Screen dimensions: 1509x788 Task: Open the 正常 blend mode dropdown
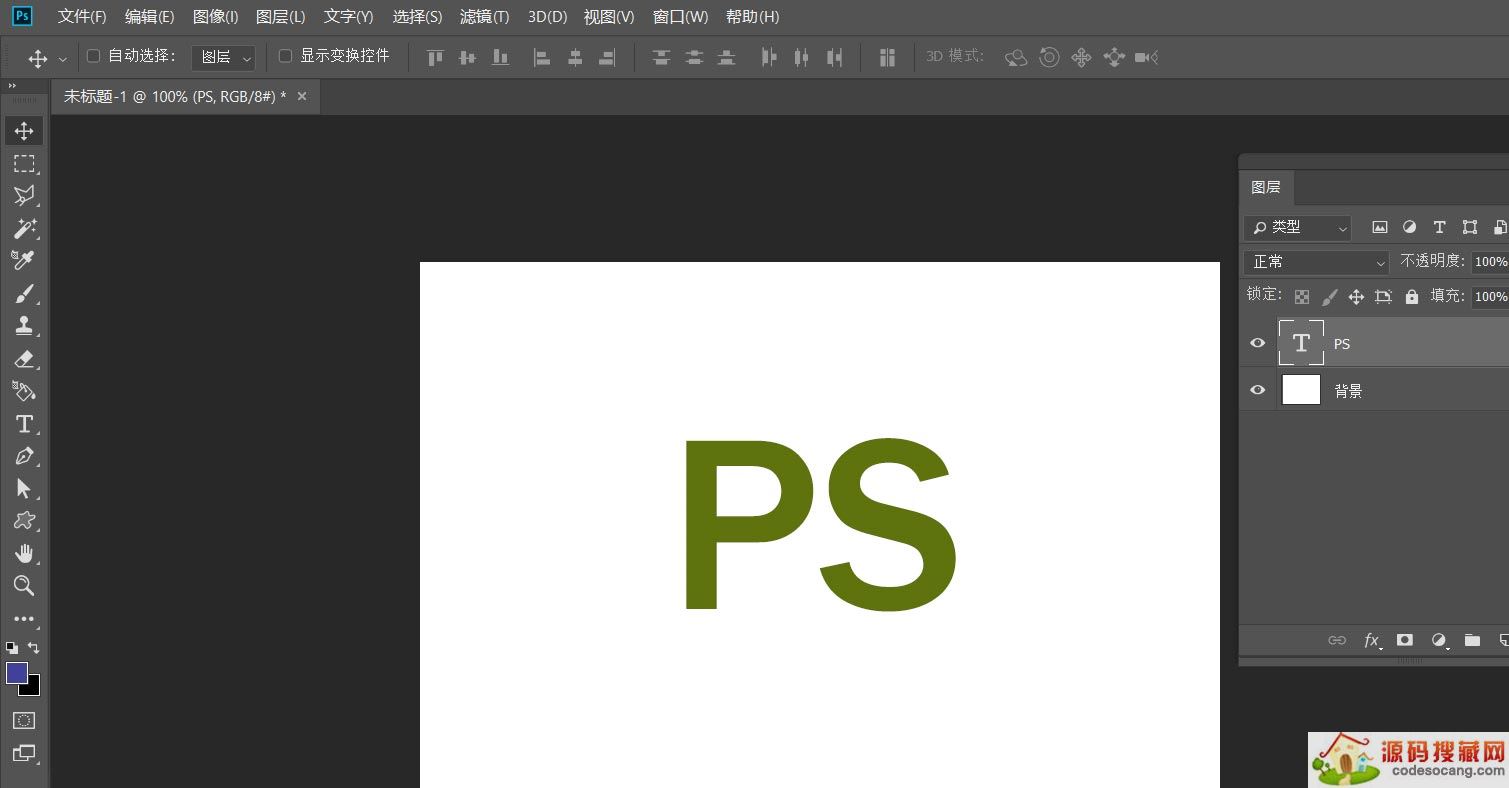point(1317,262)
